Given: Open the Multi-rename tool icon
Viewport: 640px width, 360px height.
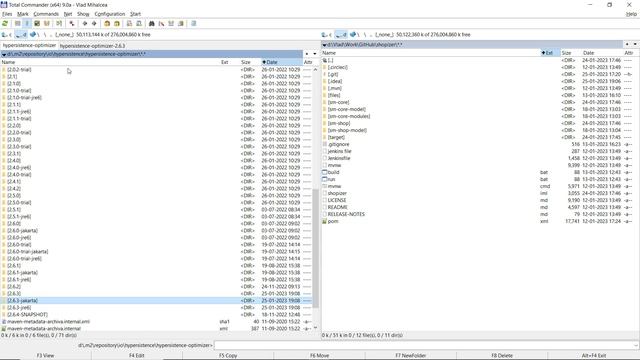Looking at the screenshot, I should (161, 24).
